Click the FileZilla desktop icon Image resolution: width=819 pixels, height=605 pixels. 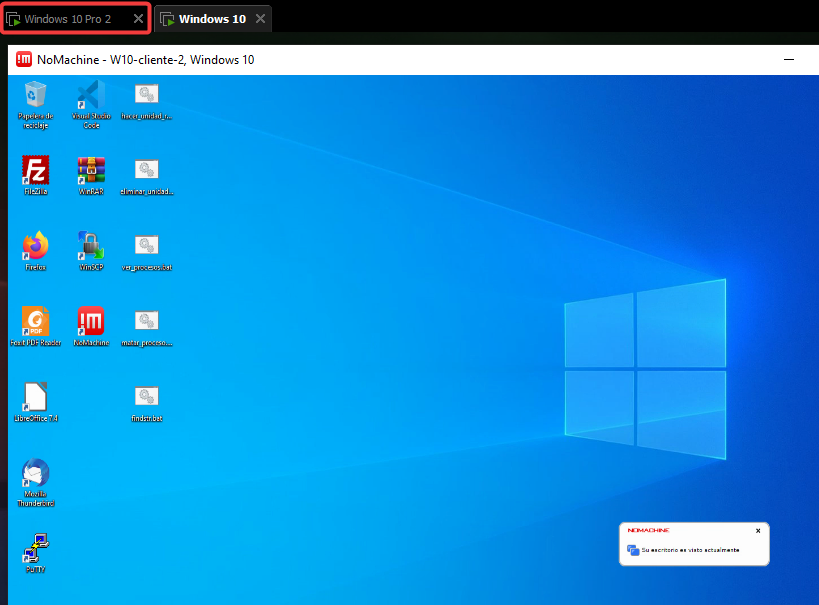pyautogui.click(x=36, y=171)
